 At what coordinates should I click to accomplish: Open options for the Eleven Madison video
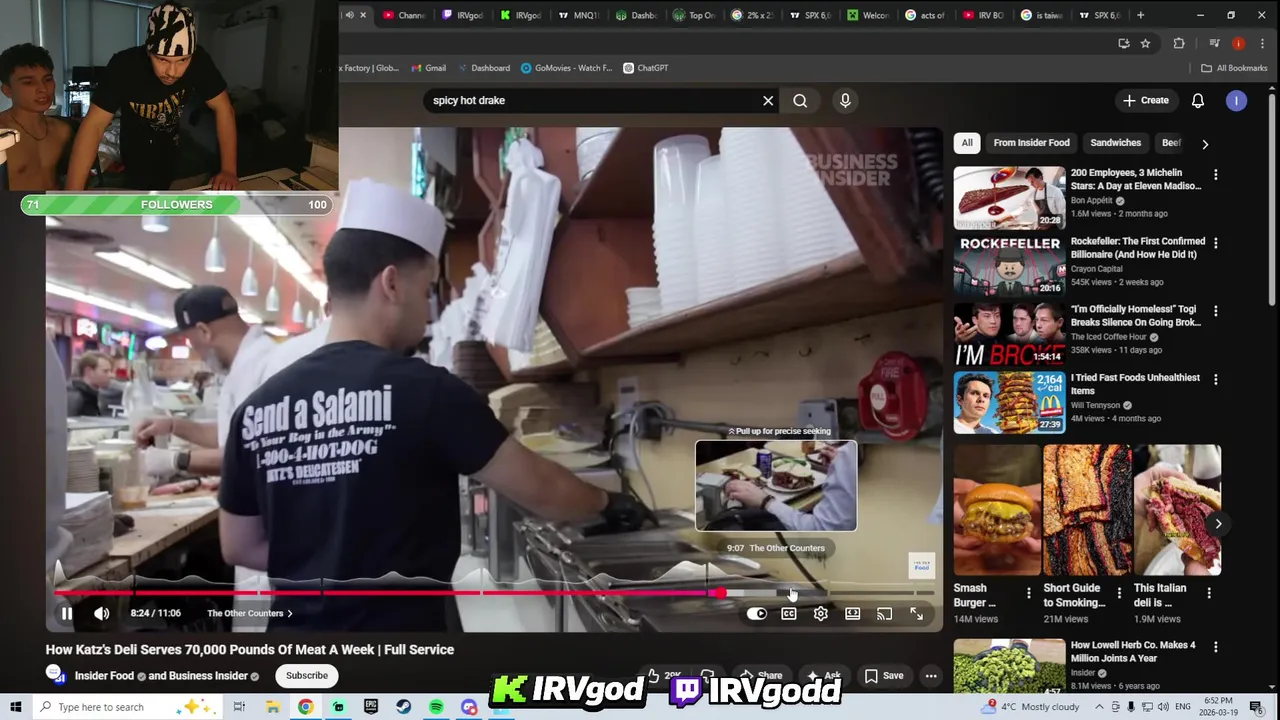pos(1216,175)
